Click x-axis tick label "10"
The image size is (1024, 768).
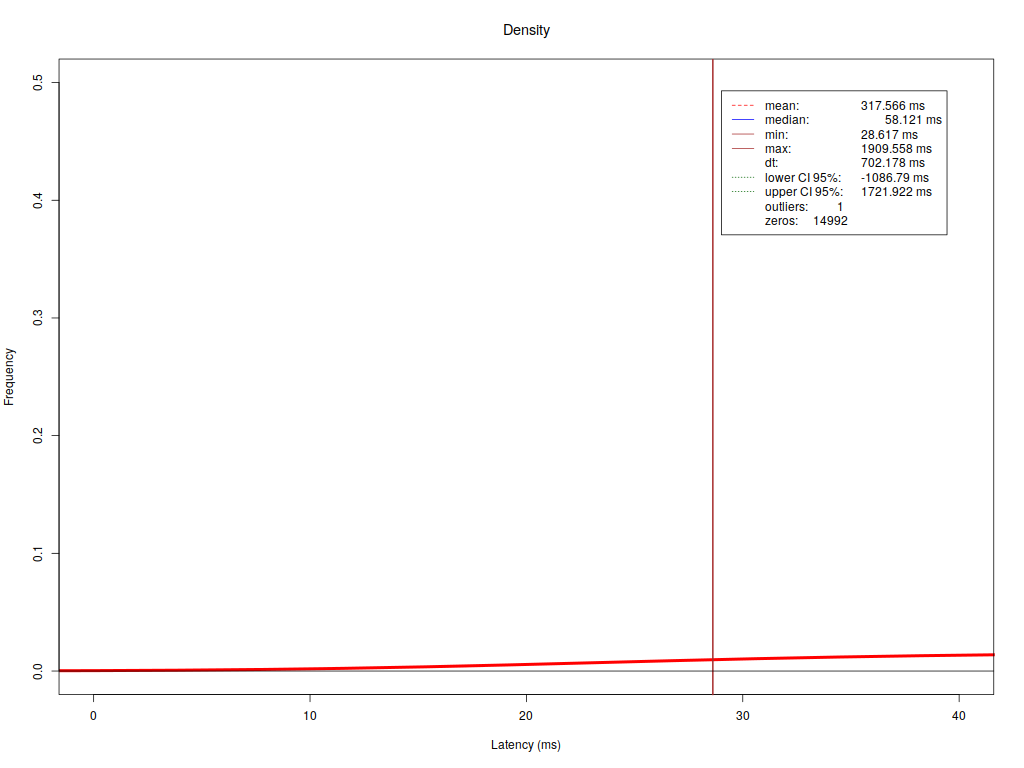pos(310,716)
